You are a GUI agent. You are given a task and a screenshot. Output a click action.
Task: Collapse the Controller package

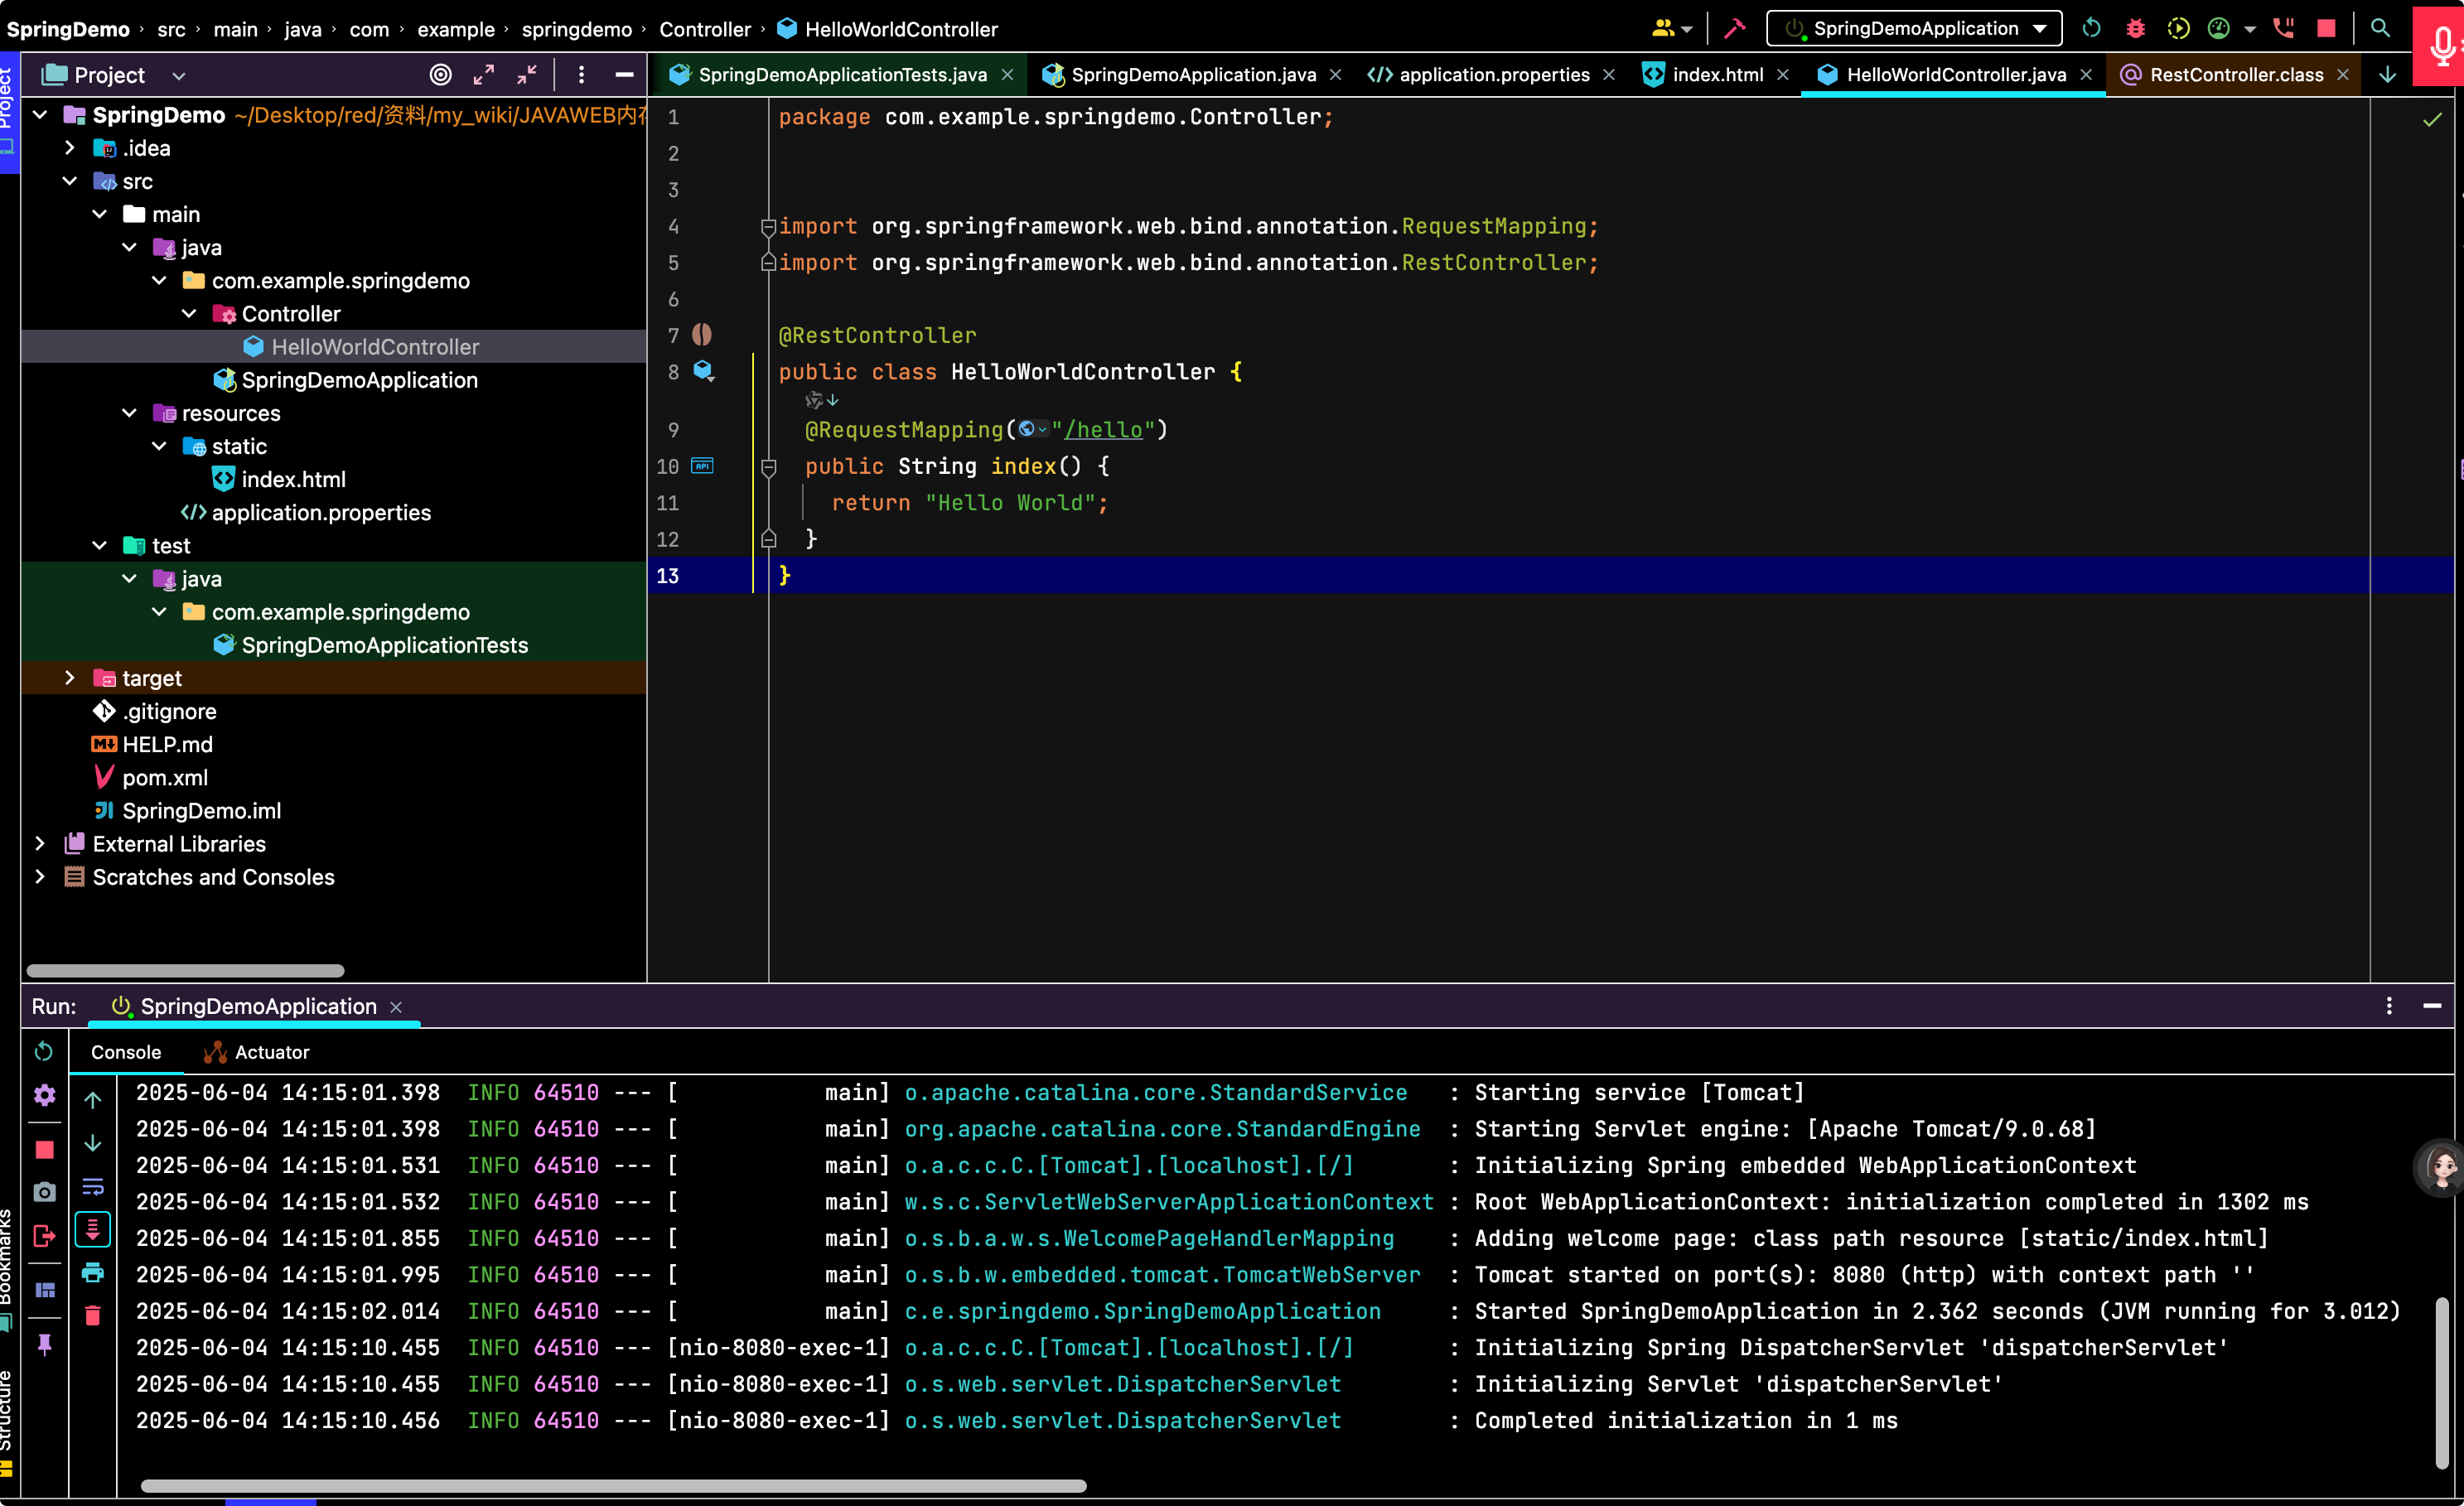(189, 314)
